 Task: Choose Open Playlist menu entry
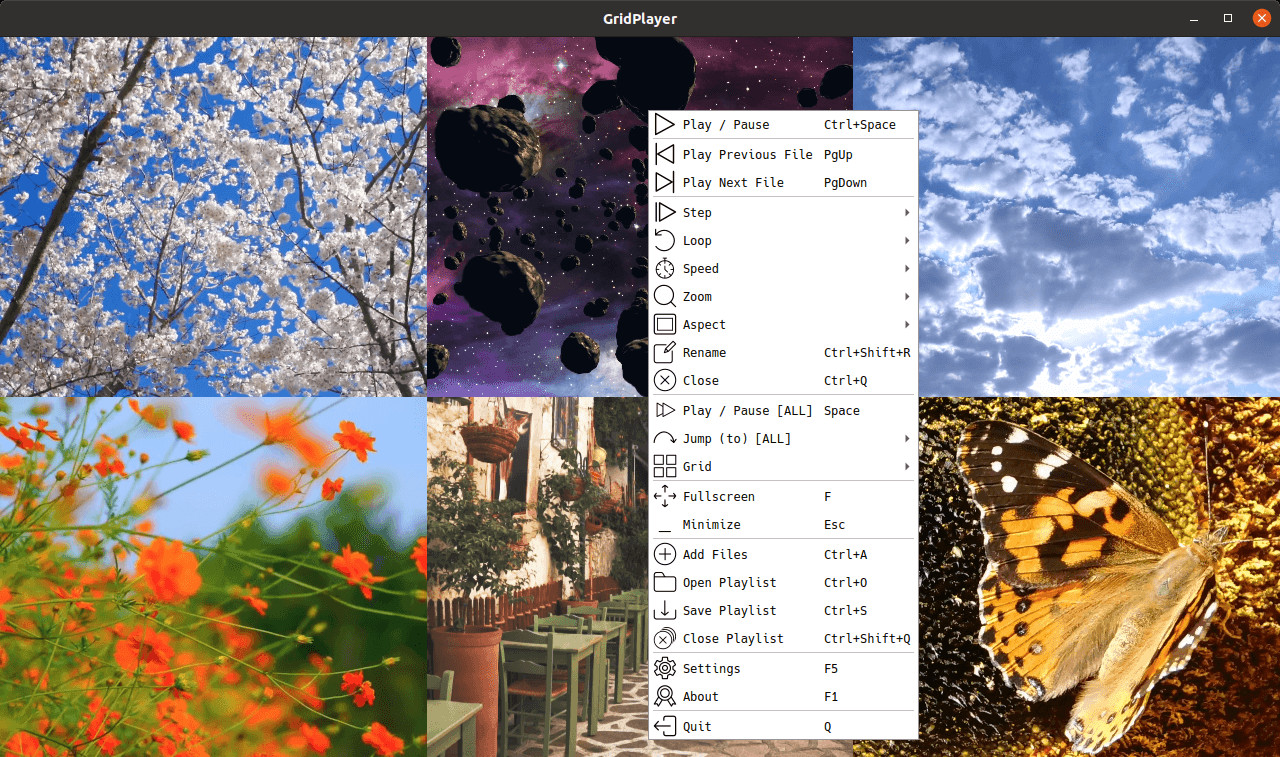pyautogui.click(x=783, y=582)
